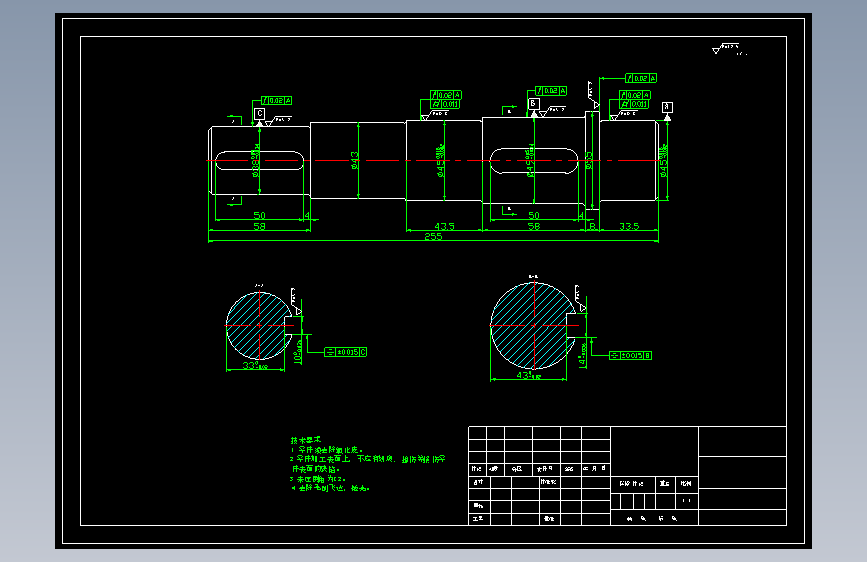Select the technical requirements heading 技术要求
This screenshot has height=562, width=867.
pyautogui.click(x=306, y=440)
